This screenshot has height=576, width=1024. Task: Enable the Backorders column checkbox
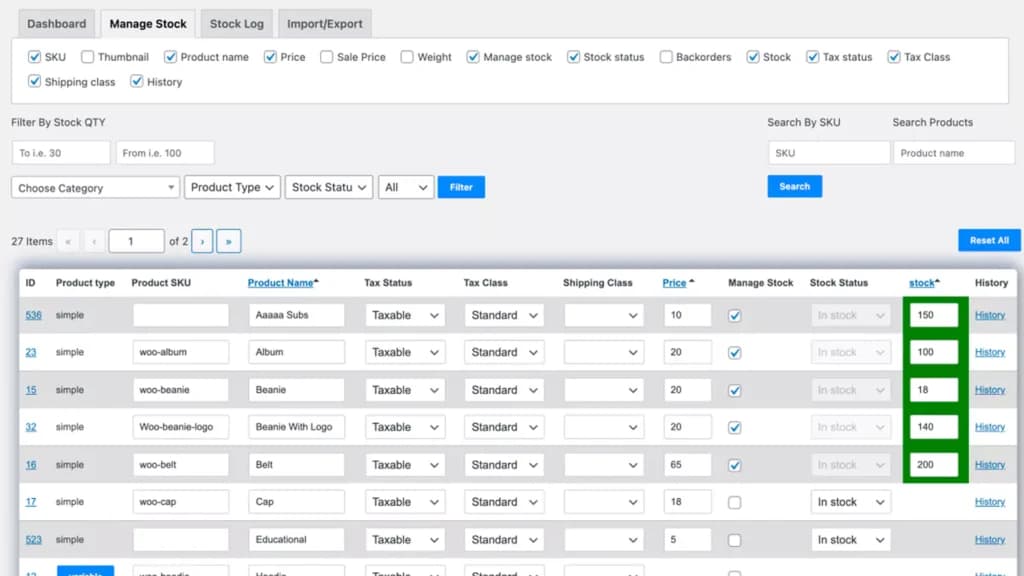(x=665, y=57)
